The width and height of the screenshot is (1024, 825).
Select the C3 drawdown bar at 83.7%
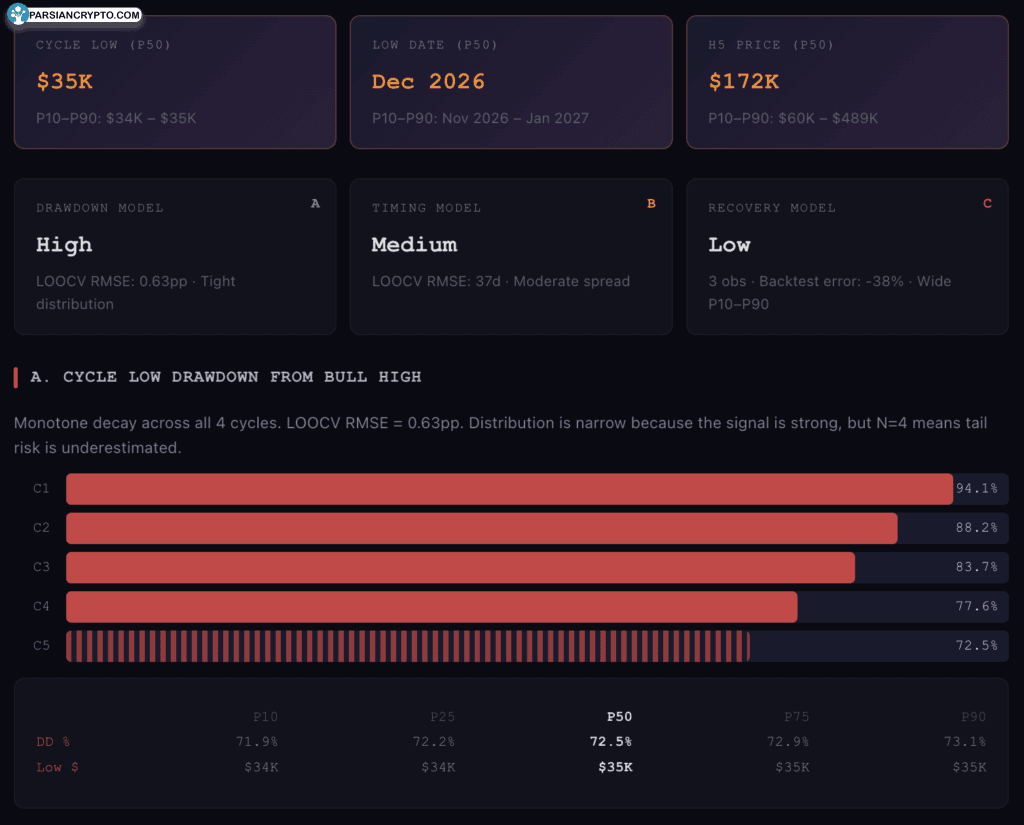coord(460,567)
